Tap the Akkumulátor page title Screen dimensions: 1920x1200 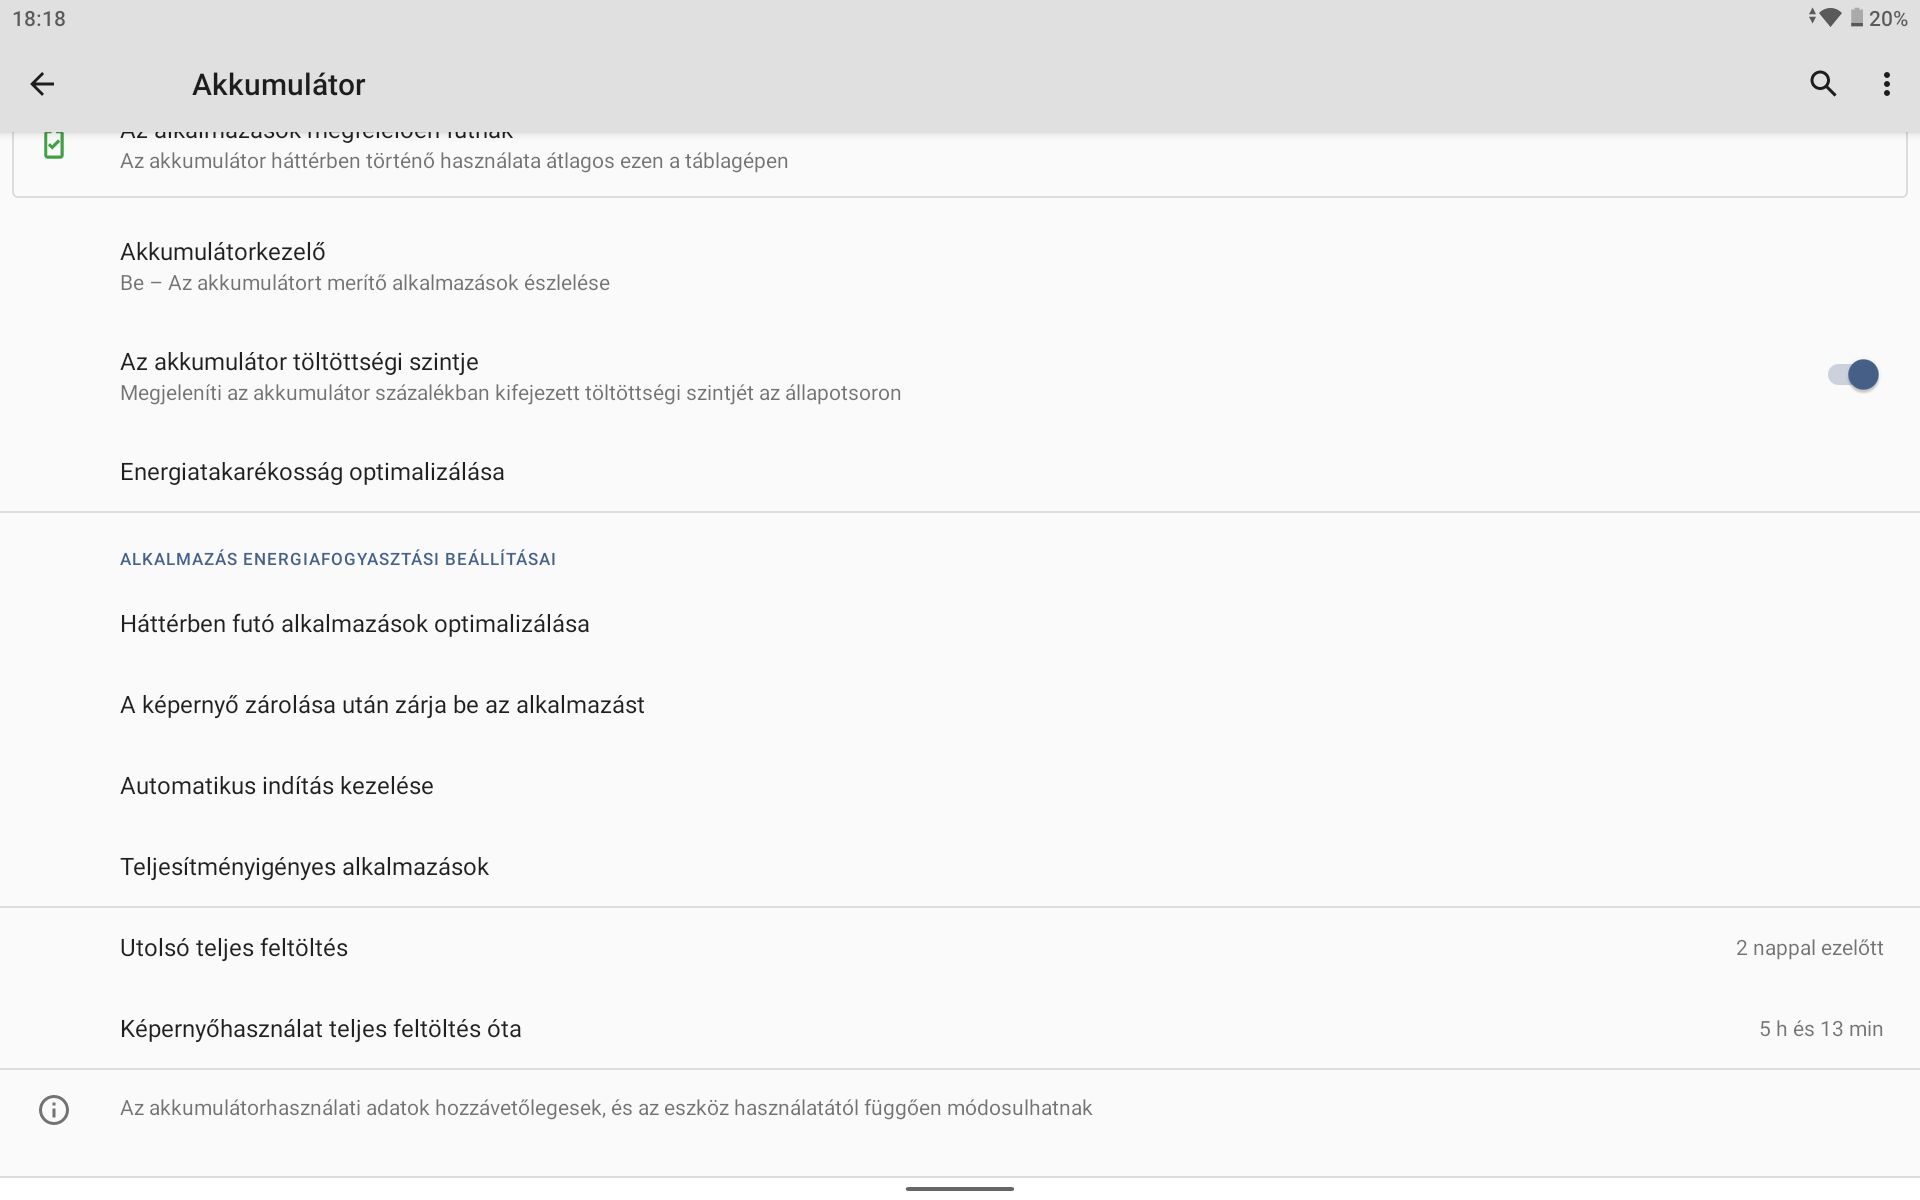279,85
